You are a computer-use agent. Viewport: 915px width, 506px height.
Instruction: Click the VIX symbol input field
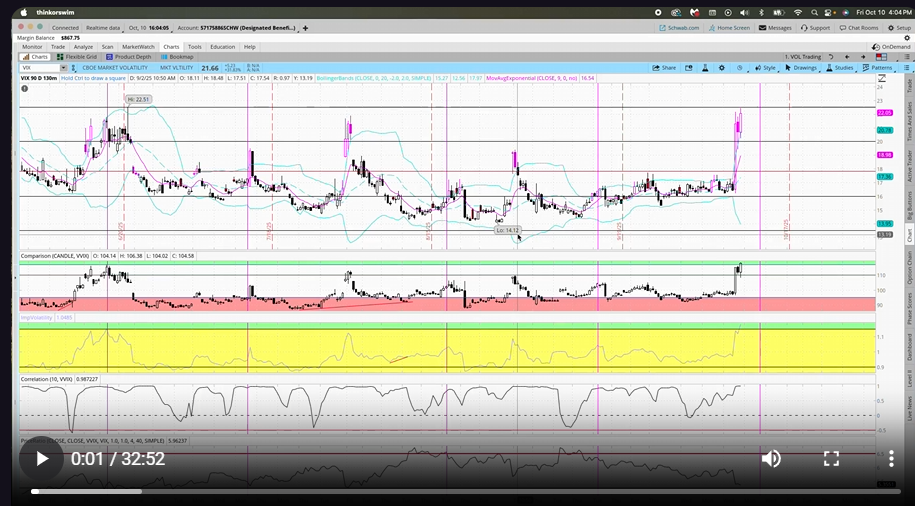(40, 68)
